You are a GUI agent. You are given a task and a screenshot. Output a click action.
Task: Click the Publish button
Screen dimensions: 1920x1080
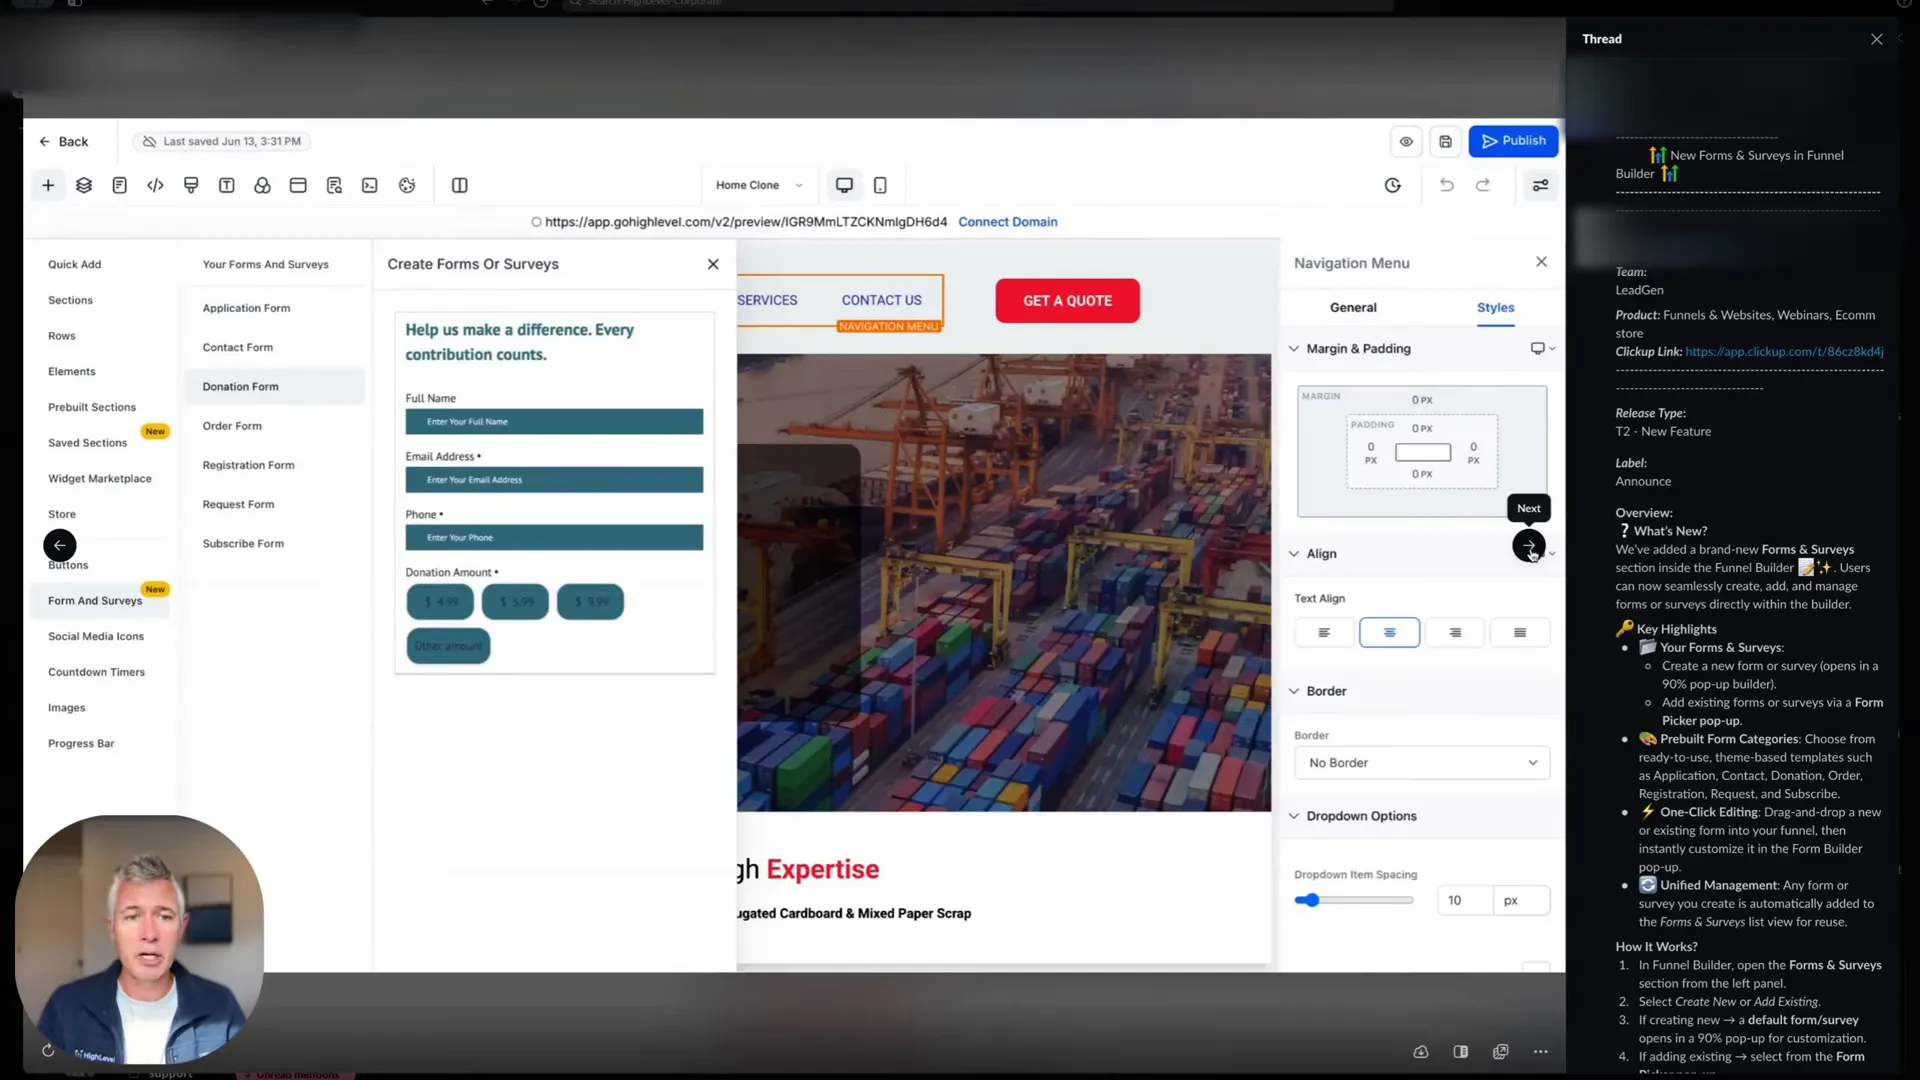pos(1513,141)
